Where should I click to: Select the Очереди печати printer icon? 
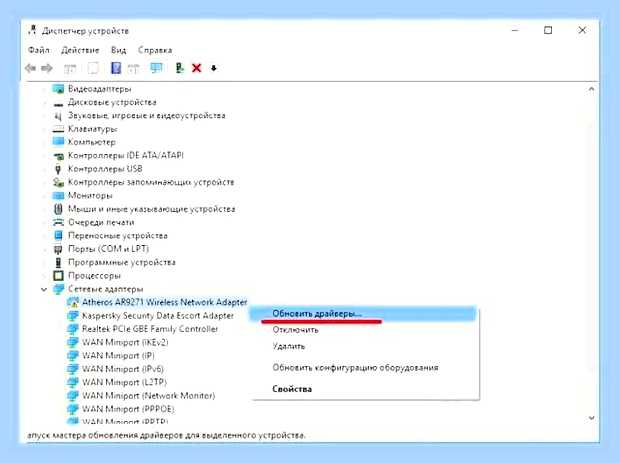point(58,222)
